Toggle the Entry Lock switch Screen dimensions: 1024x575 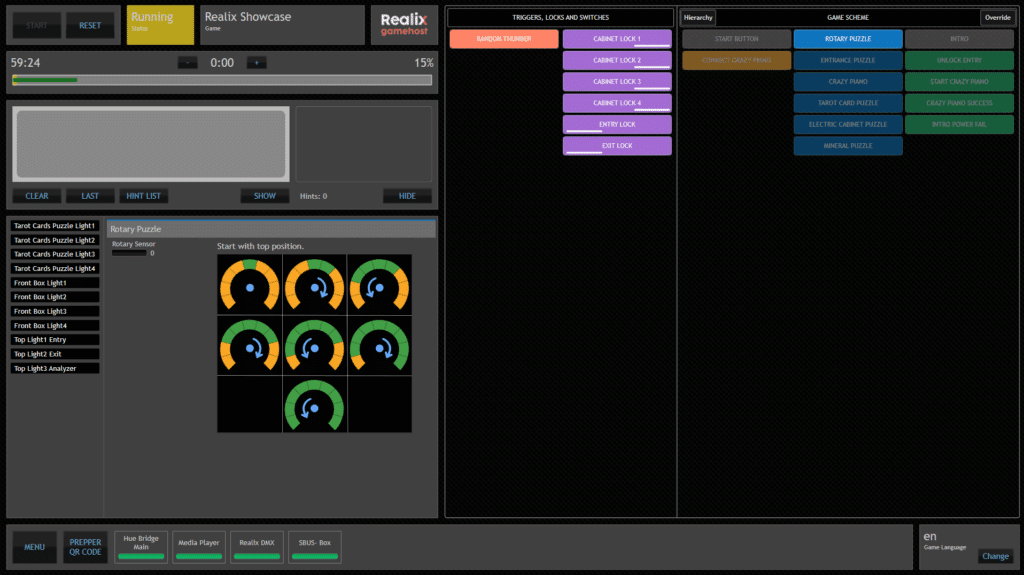(617, 125)
